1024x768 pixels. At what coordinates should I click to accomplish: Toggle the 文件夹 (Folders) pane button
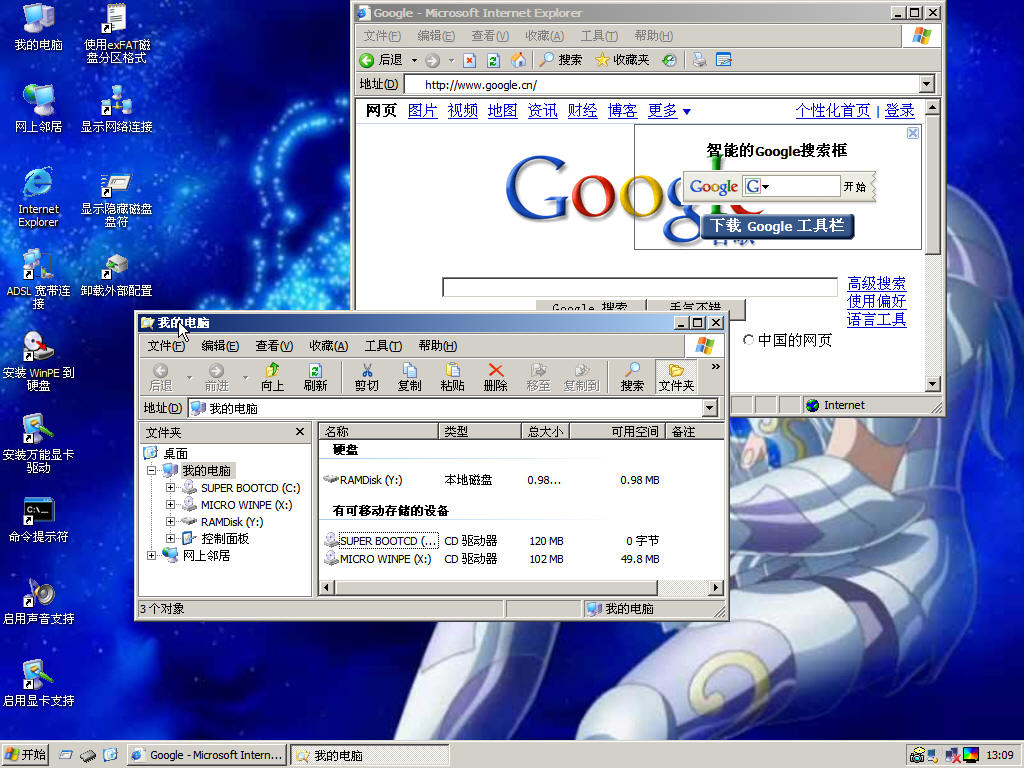tap(676, 377)
